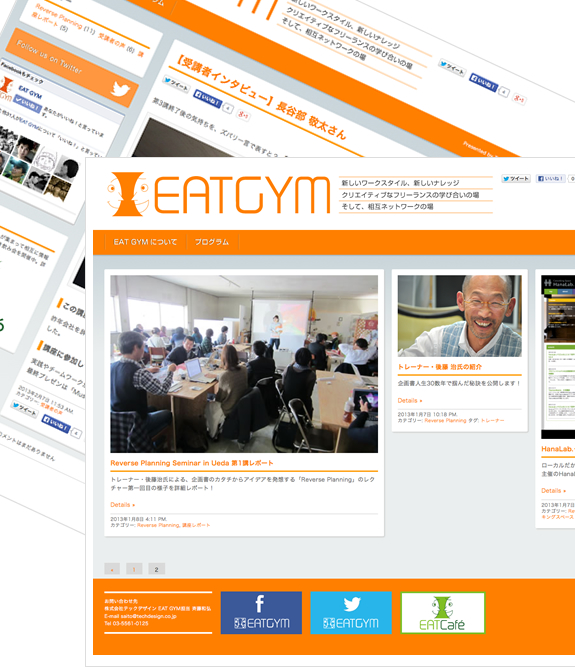Image resolution: width=575 pixels, height=667 pixels.
Task: Select the トレーナー tag under the trainer card
Action: pyautogui.click(x=492, y=420)
